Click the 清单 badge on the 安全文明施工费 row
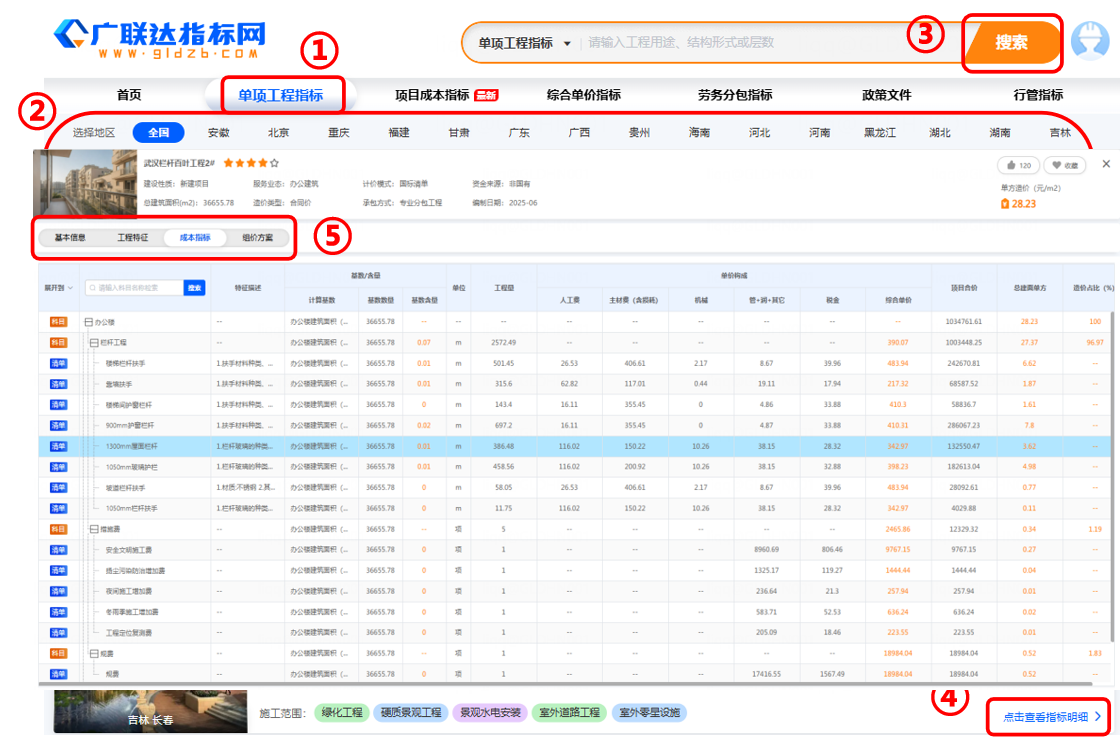Image resolution: width=1120 pixels, height=737 pixels. pyautogui.click(x=59, y=550)
